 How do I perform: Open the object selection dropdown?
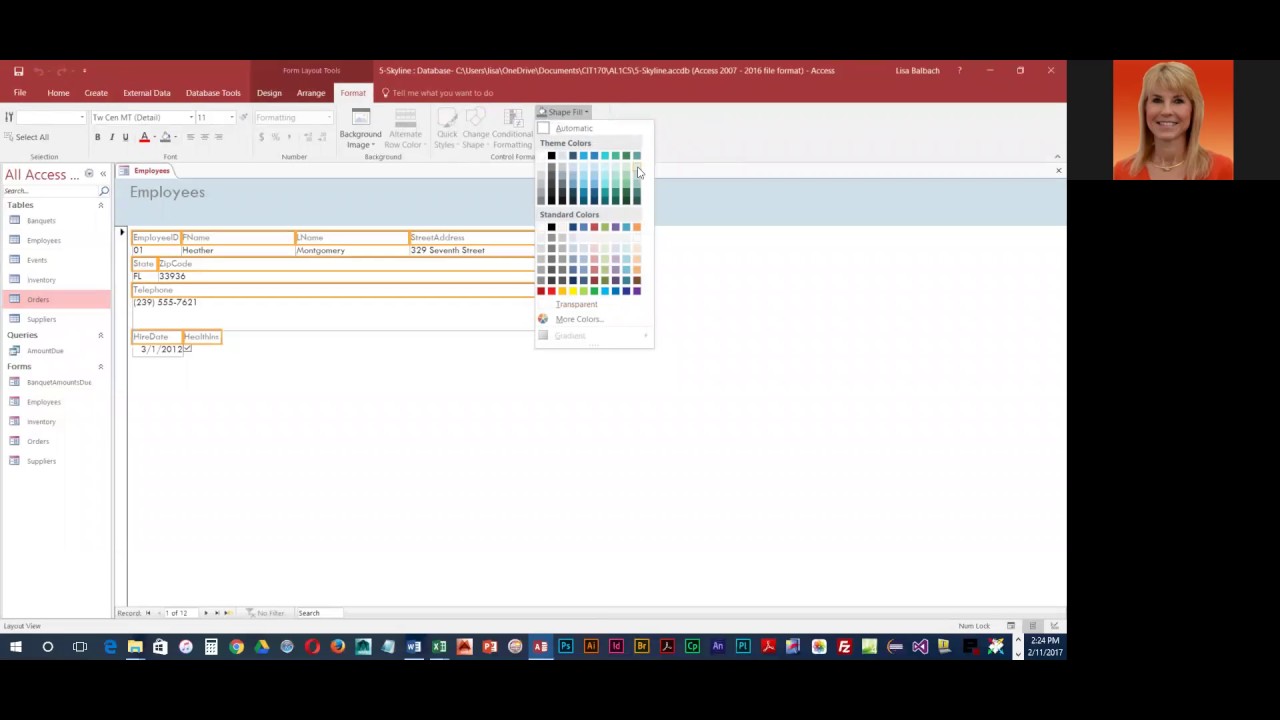[82, 118]
